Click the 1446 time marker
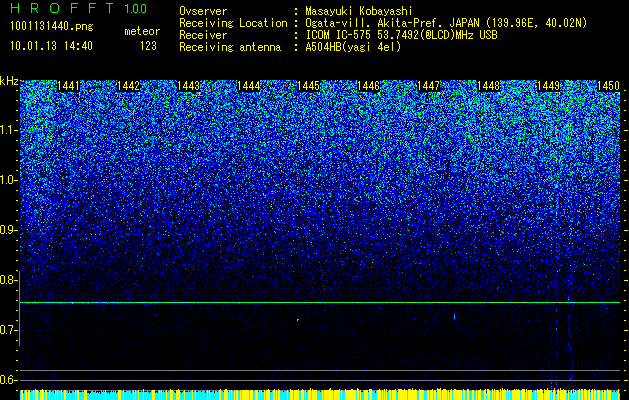This screenshot has width=629, height=400. point(369,86)
